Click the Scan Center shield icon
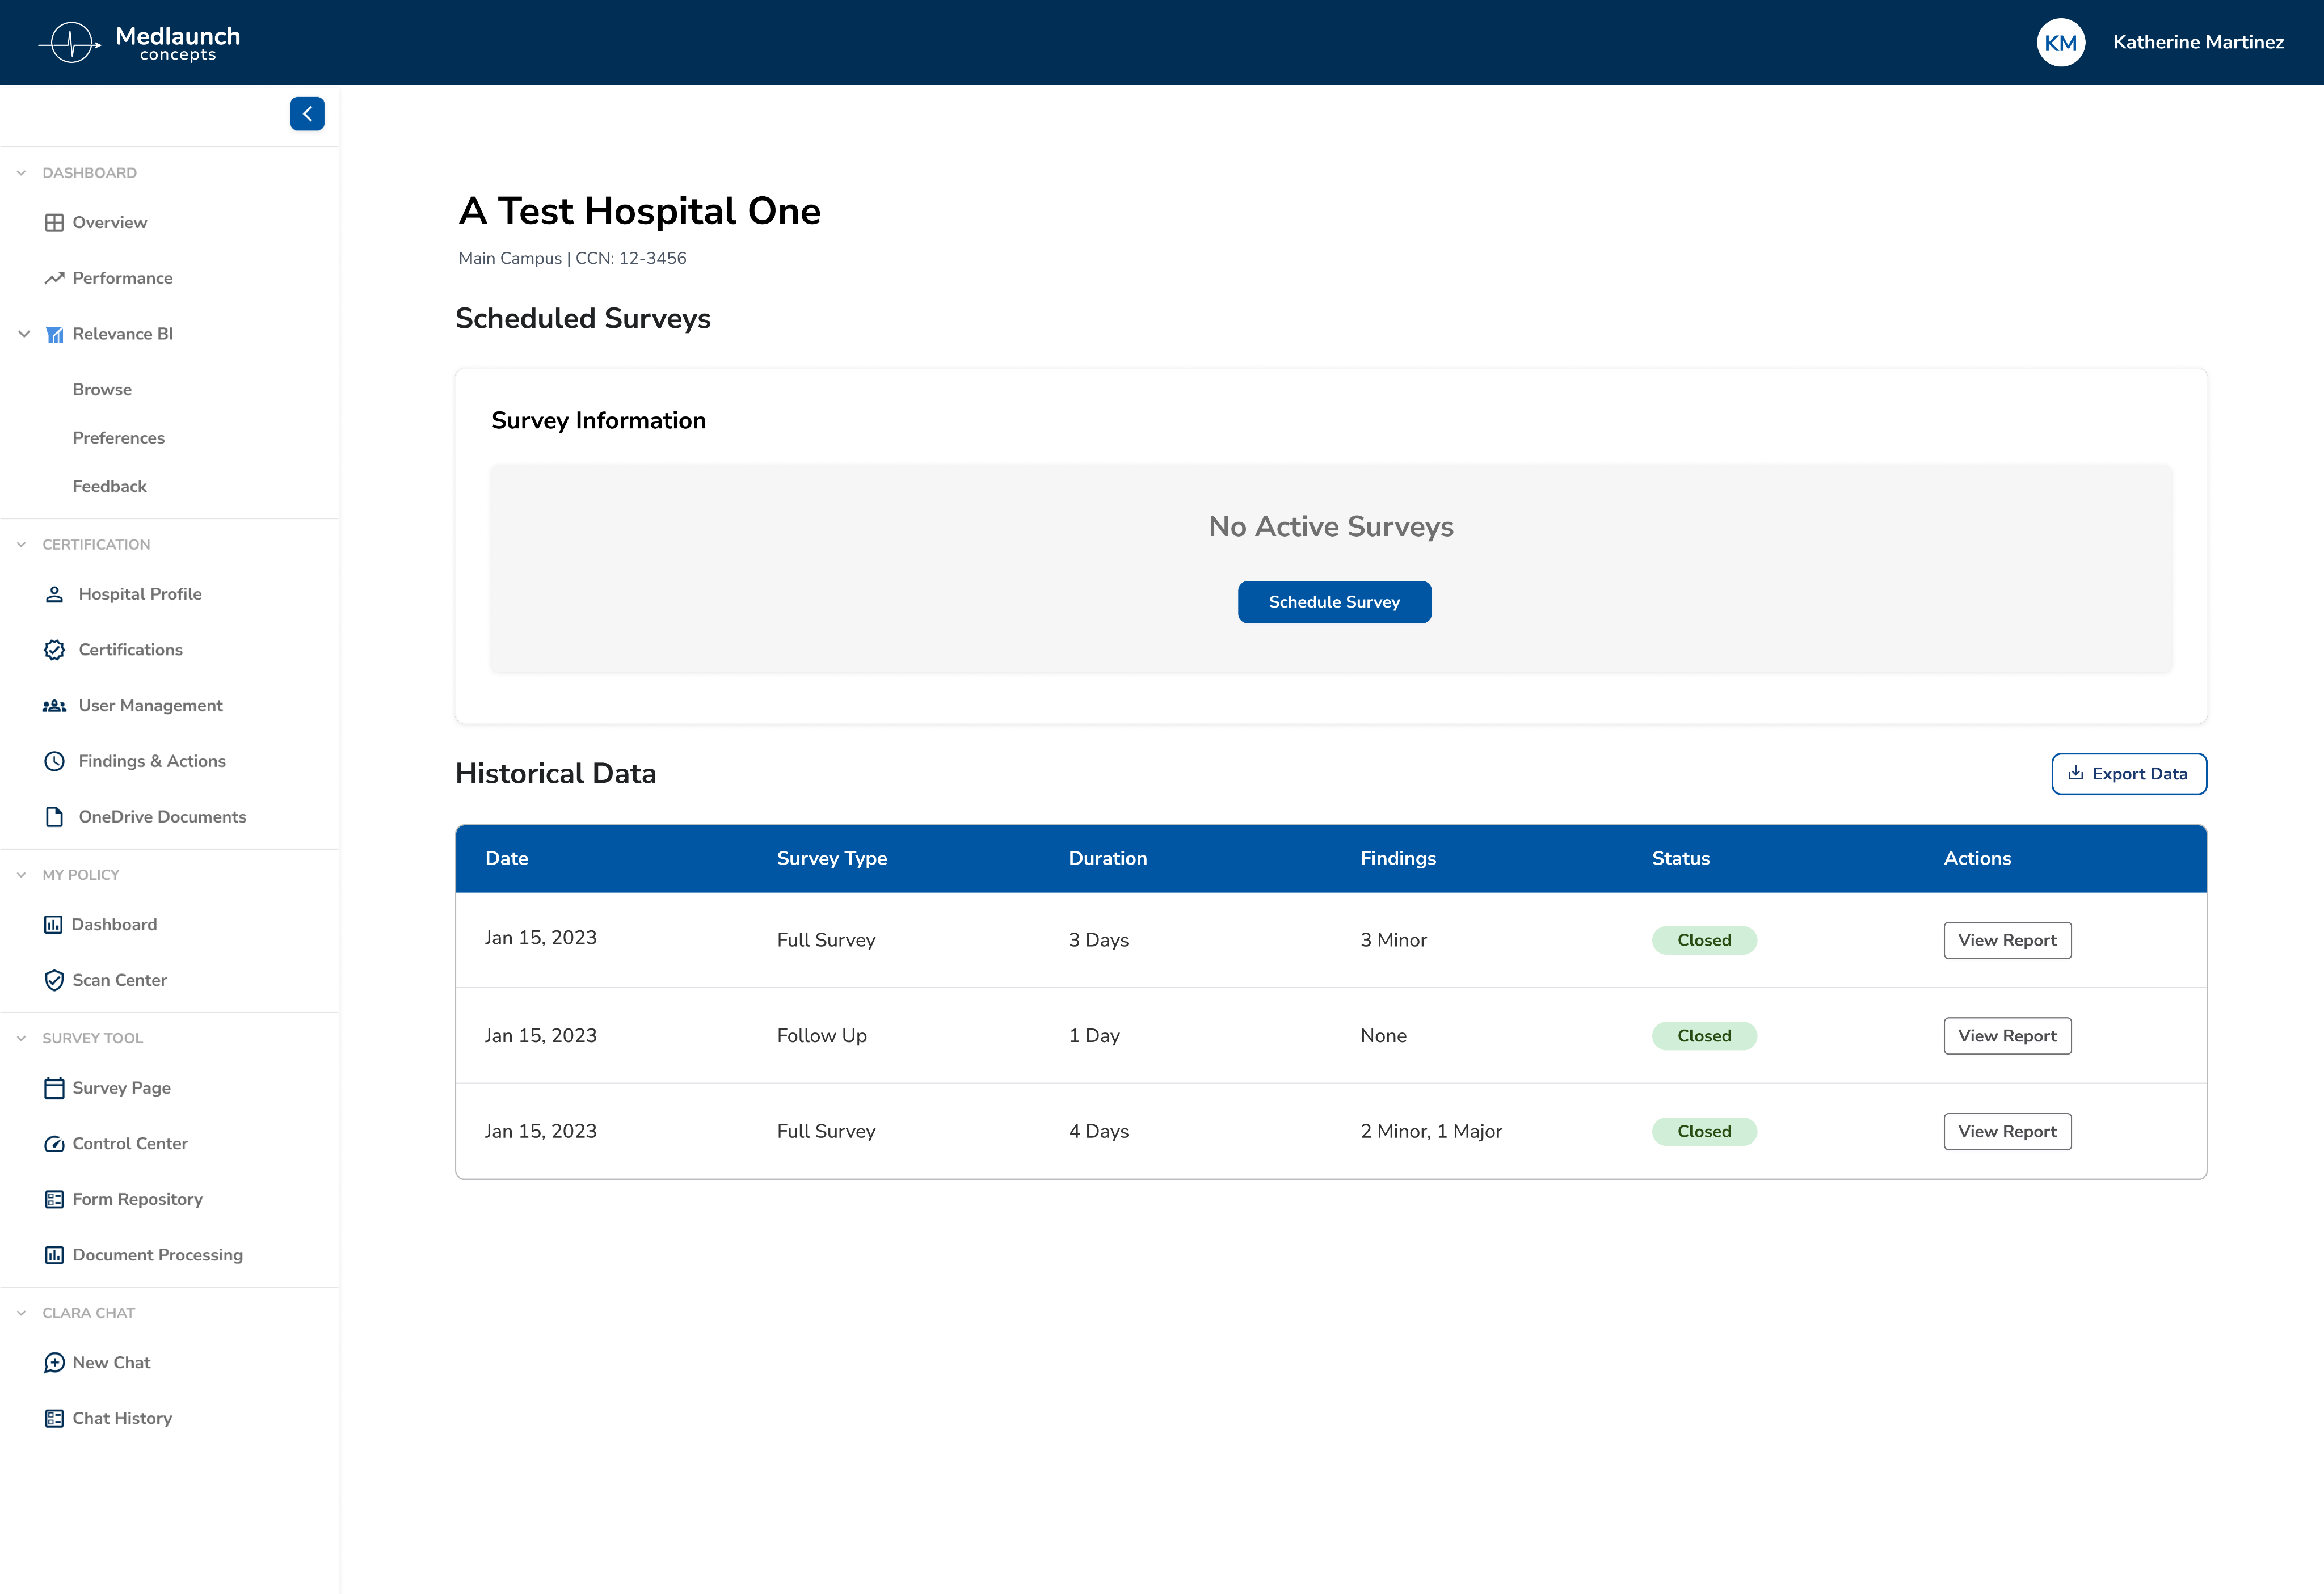The width and height of the screenshot is (2324, 1594). [54, 980]
